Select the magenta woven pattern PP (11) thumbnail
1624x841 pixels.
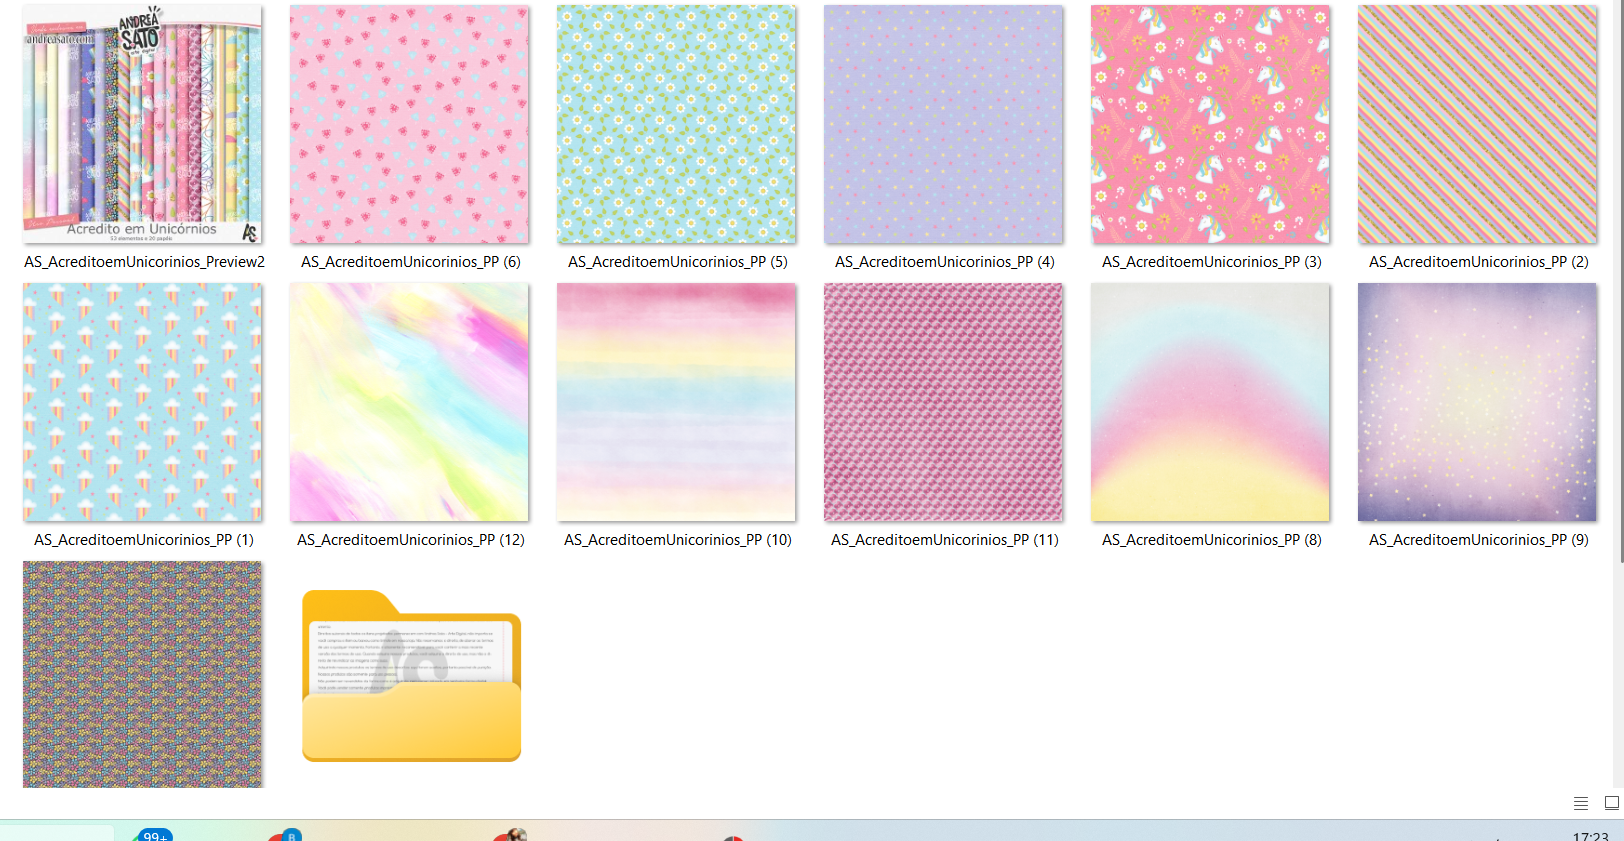(943, 402)
